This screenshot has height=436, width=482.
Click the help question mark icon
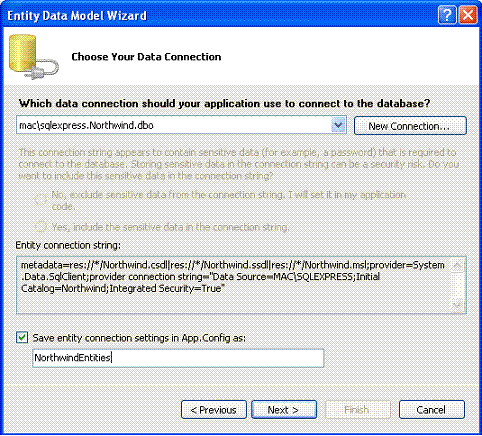point(447,15)
